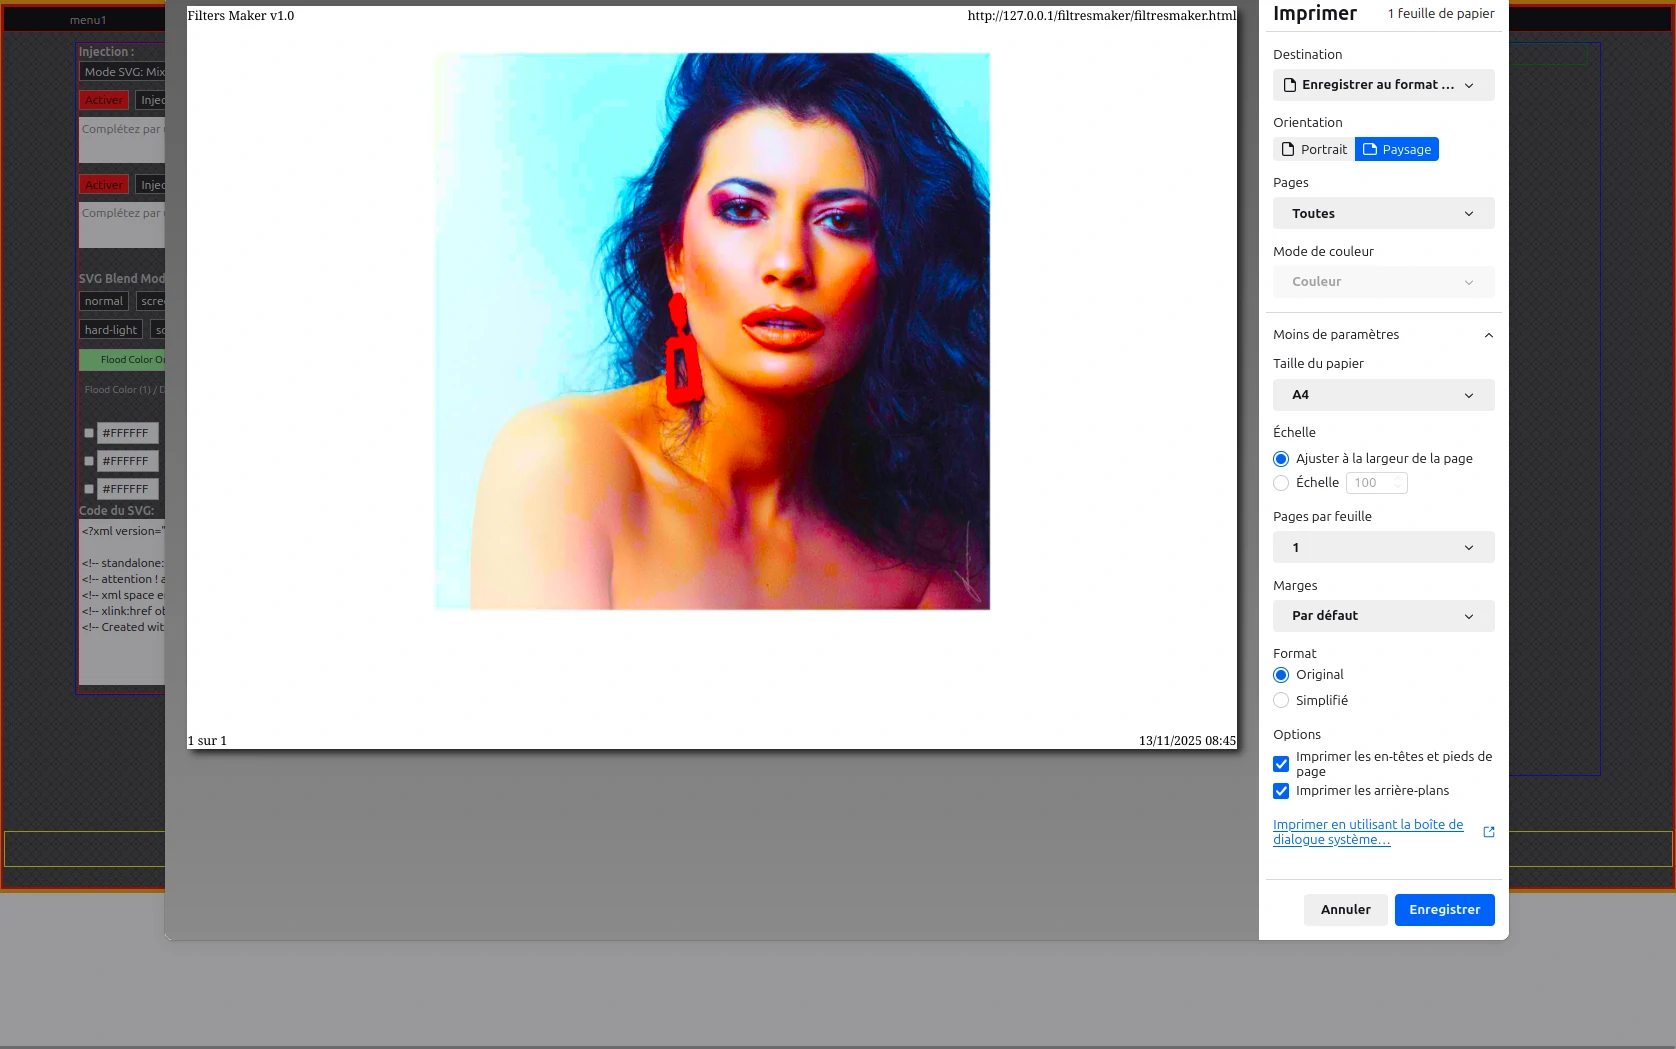Click the '13/11/2025 08:45' date footer
The image size is (1676, 1049).
coord(1187,741)
